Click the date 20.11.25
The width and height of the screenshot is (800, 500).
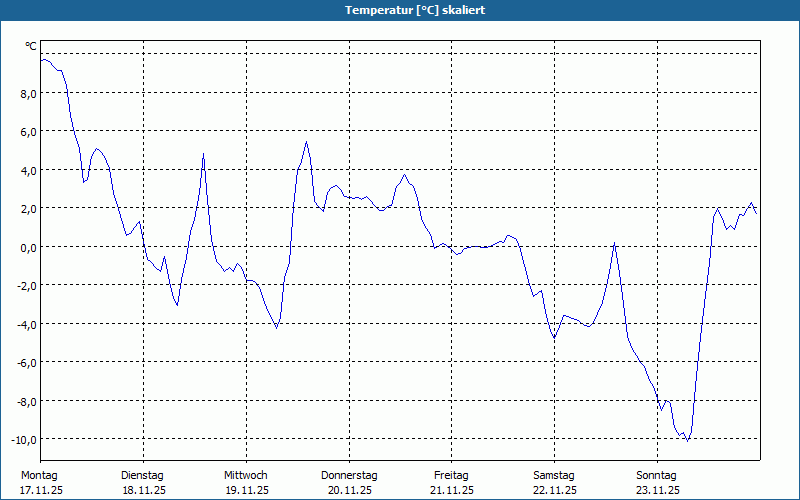pos(350,491)
